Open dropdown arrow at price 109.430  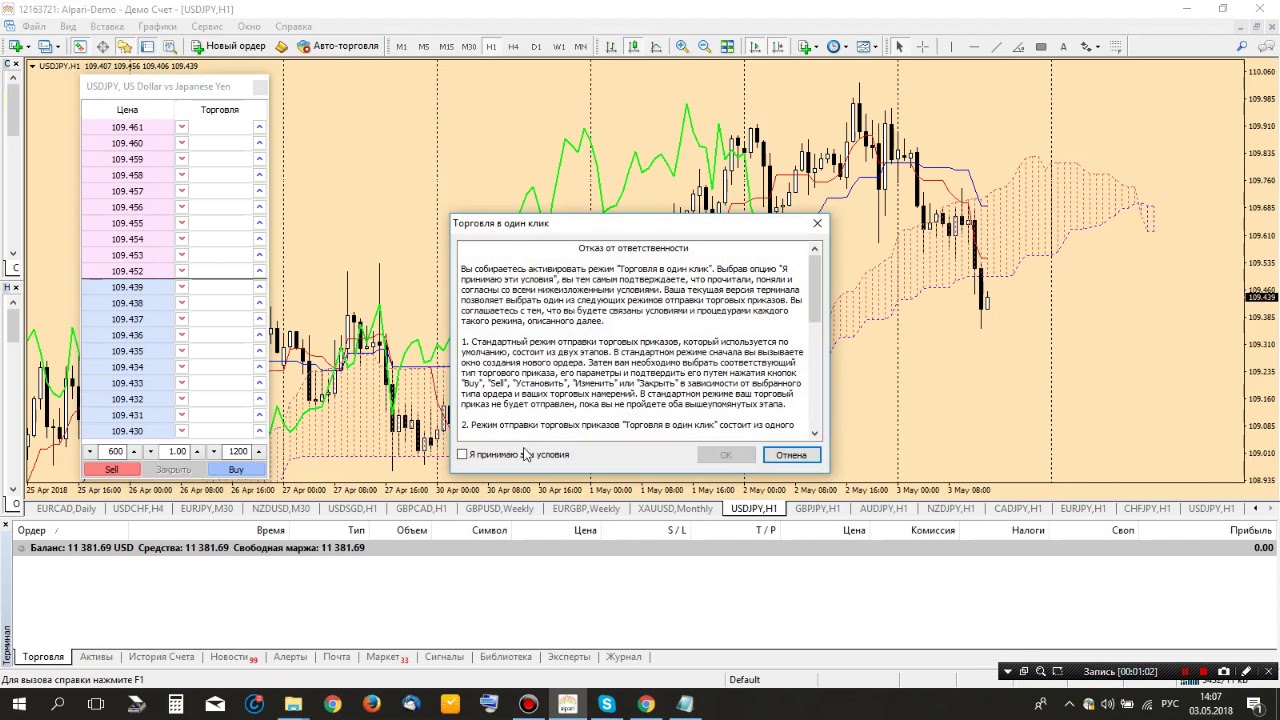182,431
